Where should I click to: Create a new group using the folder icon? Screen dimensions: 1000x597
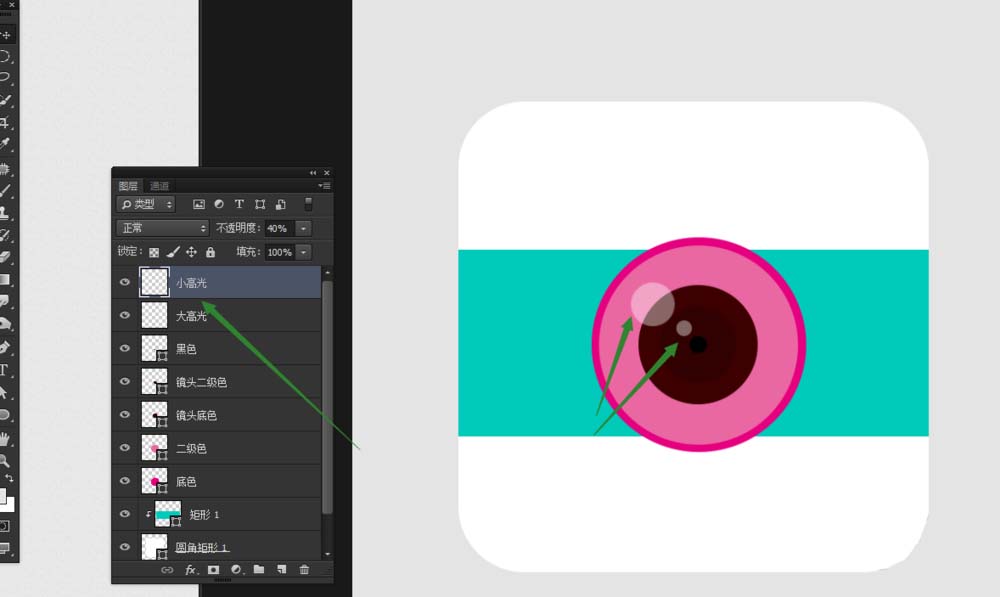coord(258,570)
